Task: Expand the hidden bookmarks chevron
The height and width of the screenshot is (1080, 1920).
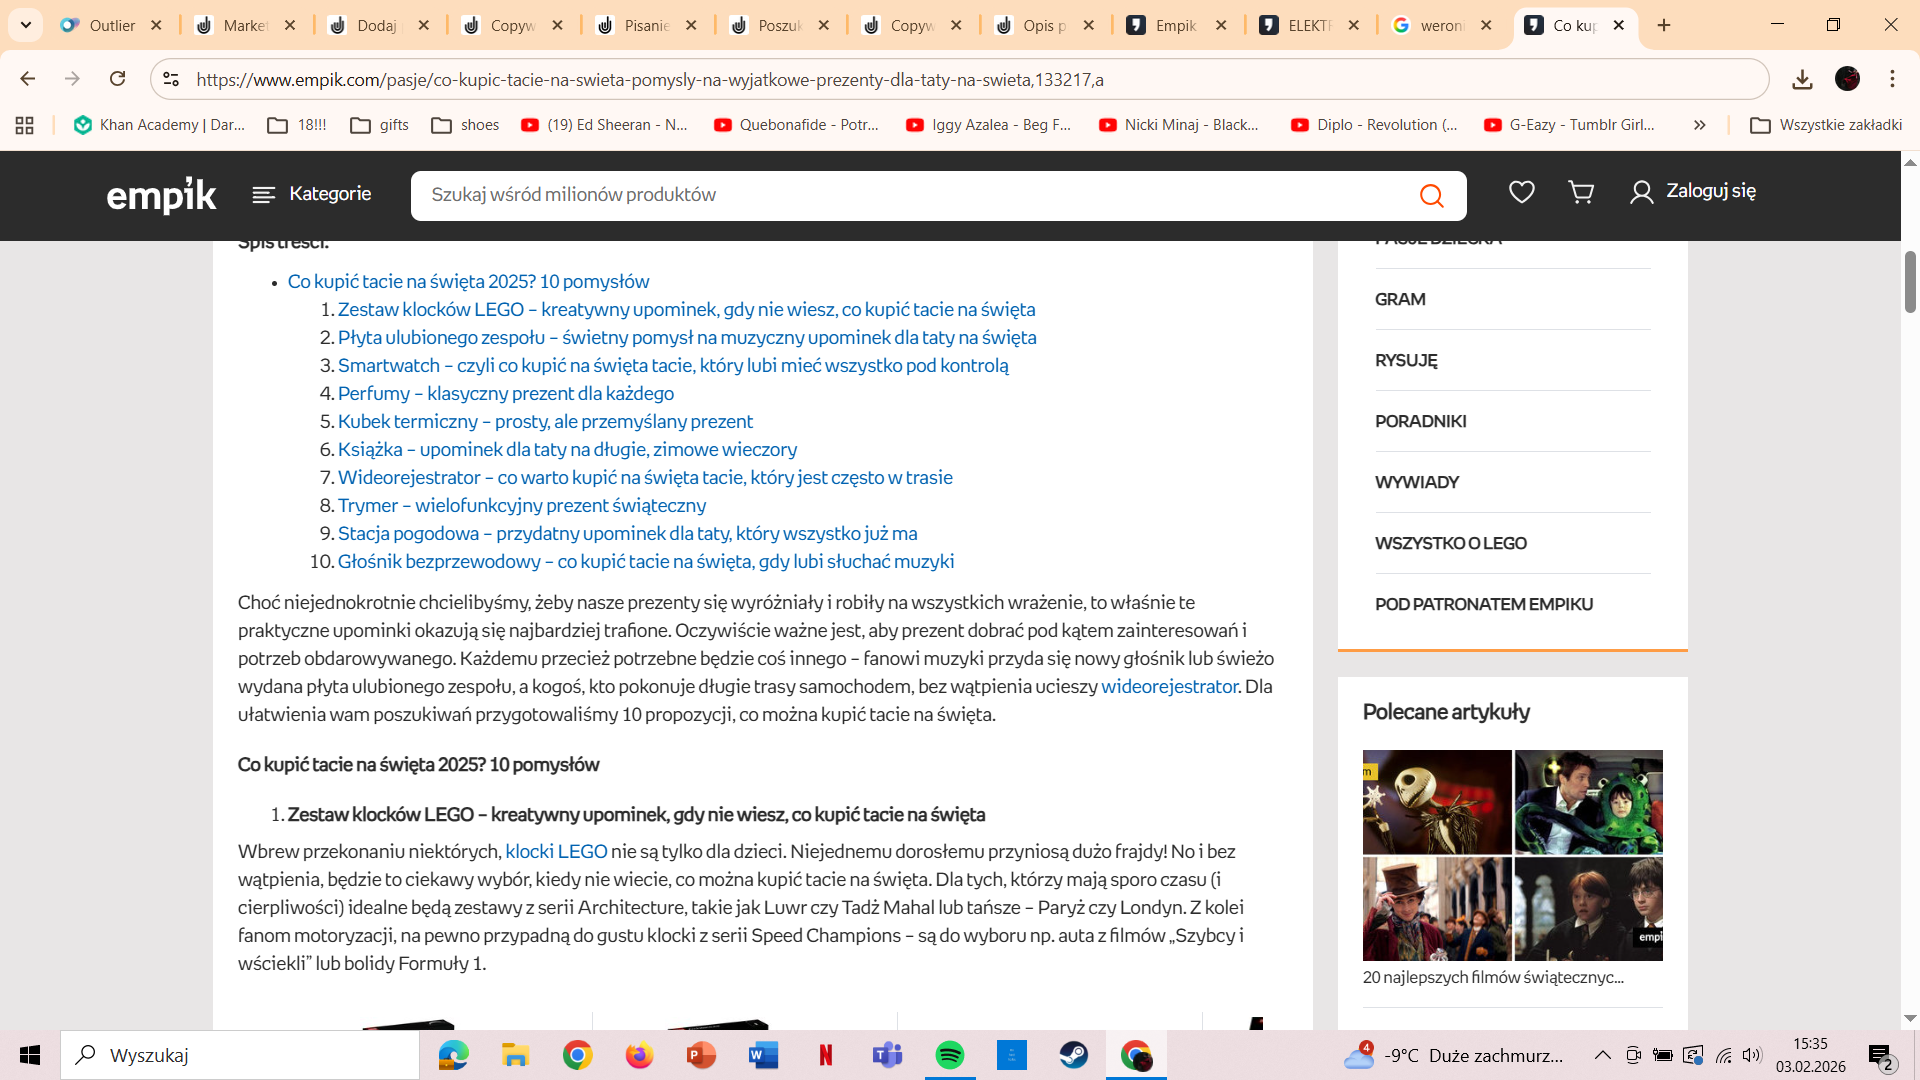Action: pos(1699,125)
